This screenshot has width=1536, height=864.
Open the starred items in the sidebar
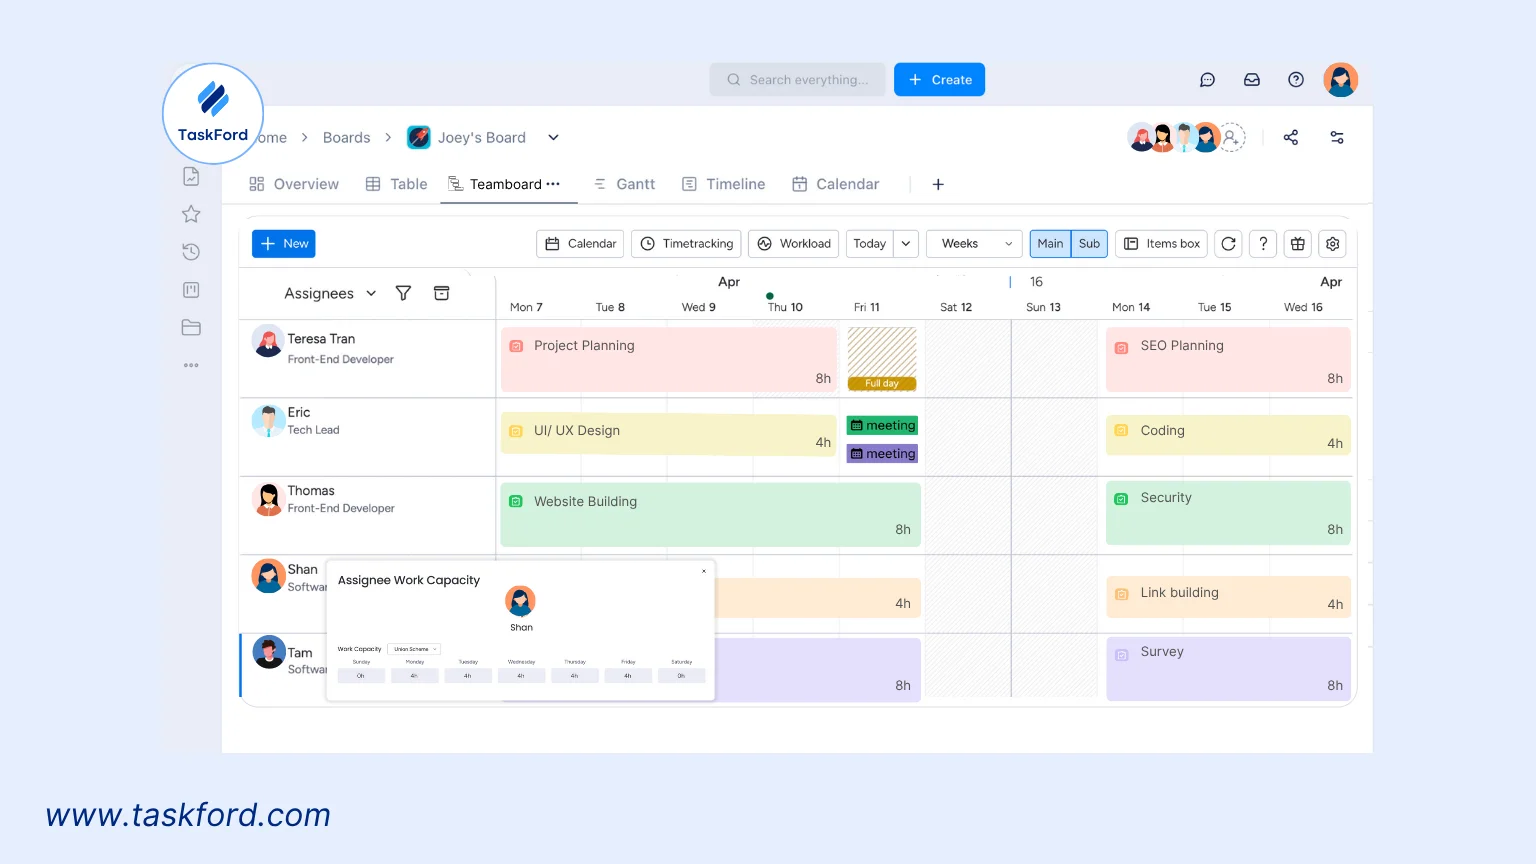tap(191, 213)
